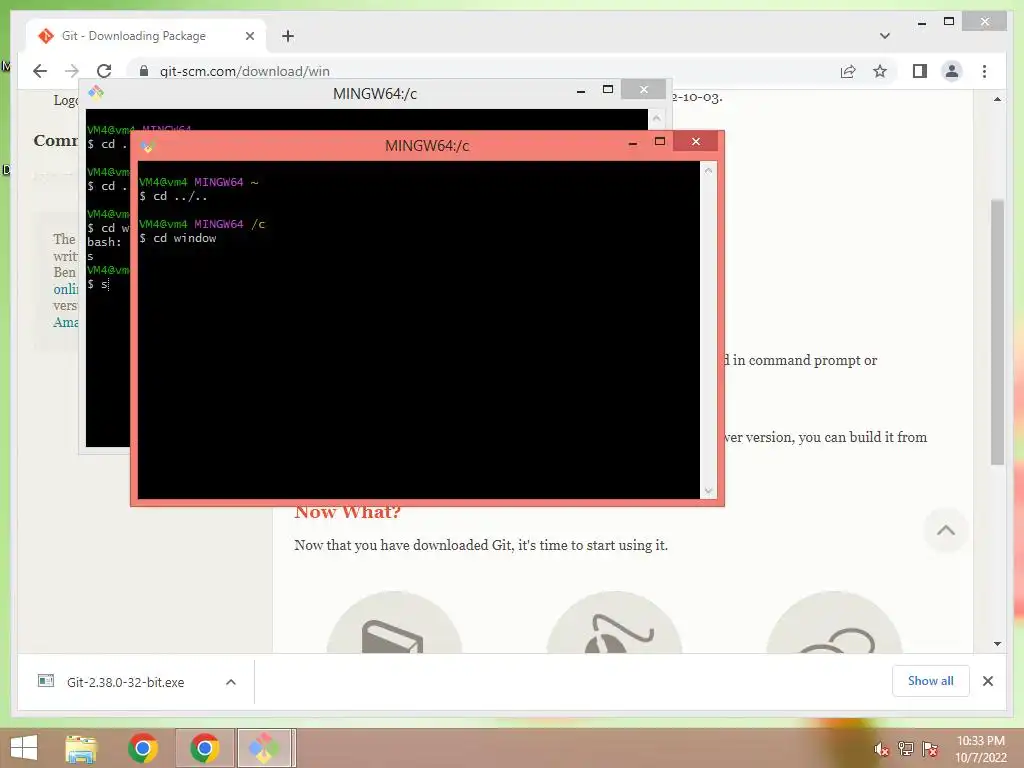Click the muted volume tray icon
This screenshot has height=768, width=1024.
881,749
